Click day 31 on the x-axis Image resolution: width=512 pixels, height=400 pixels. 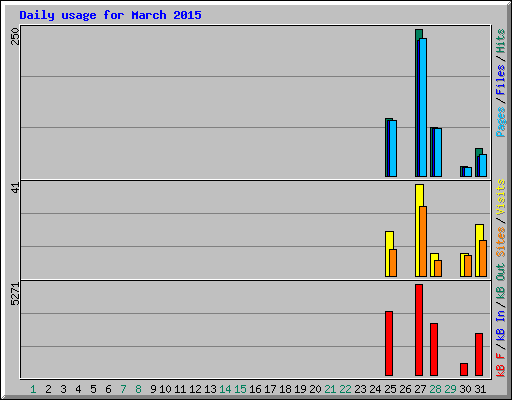click(x=480, y=389)
